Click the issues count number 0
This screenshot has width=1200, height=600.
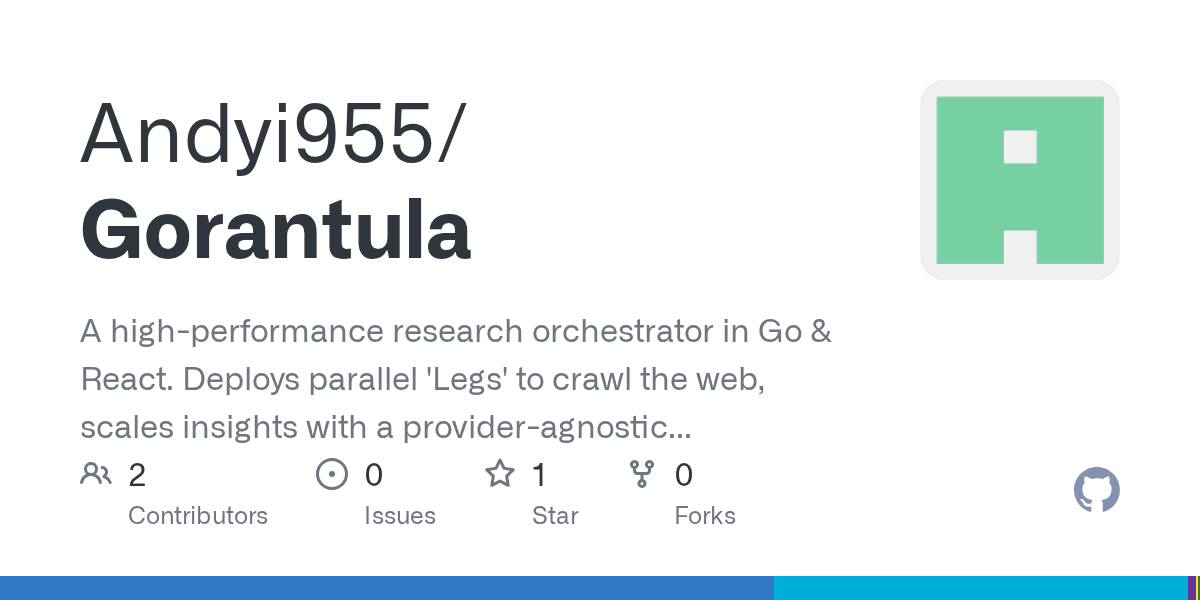click(x=373, y=475)
